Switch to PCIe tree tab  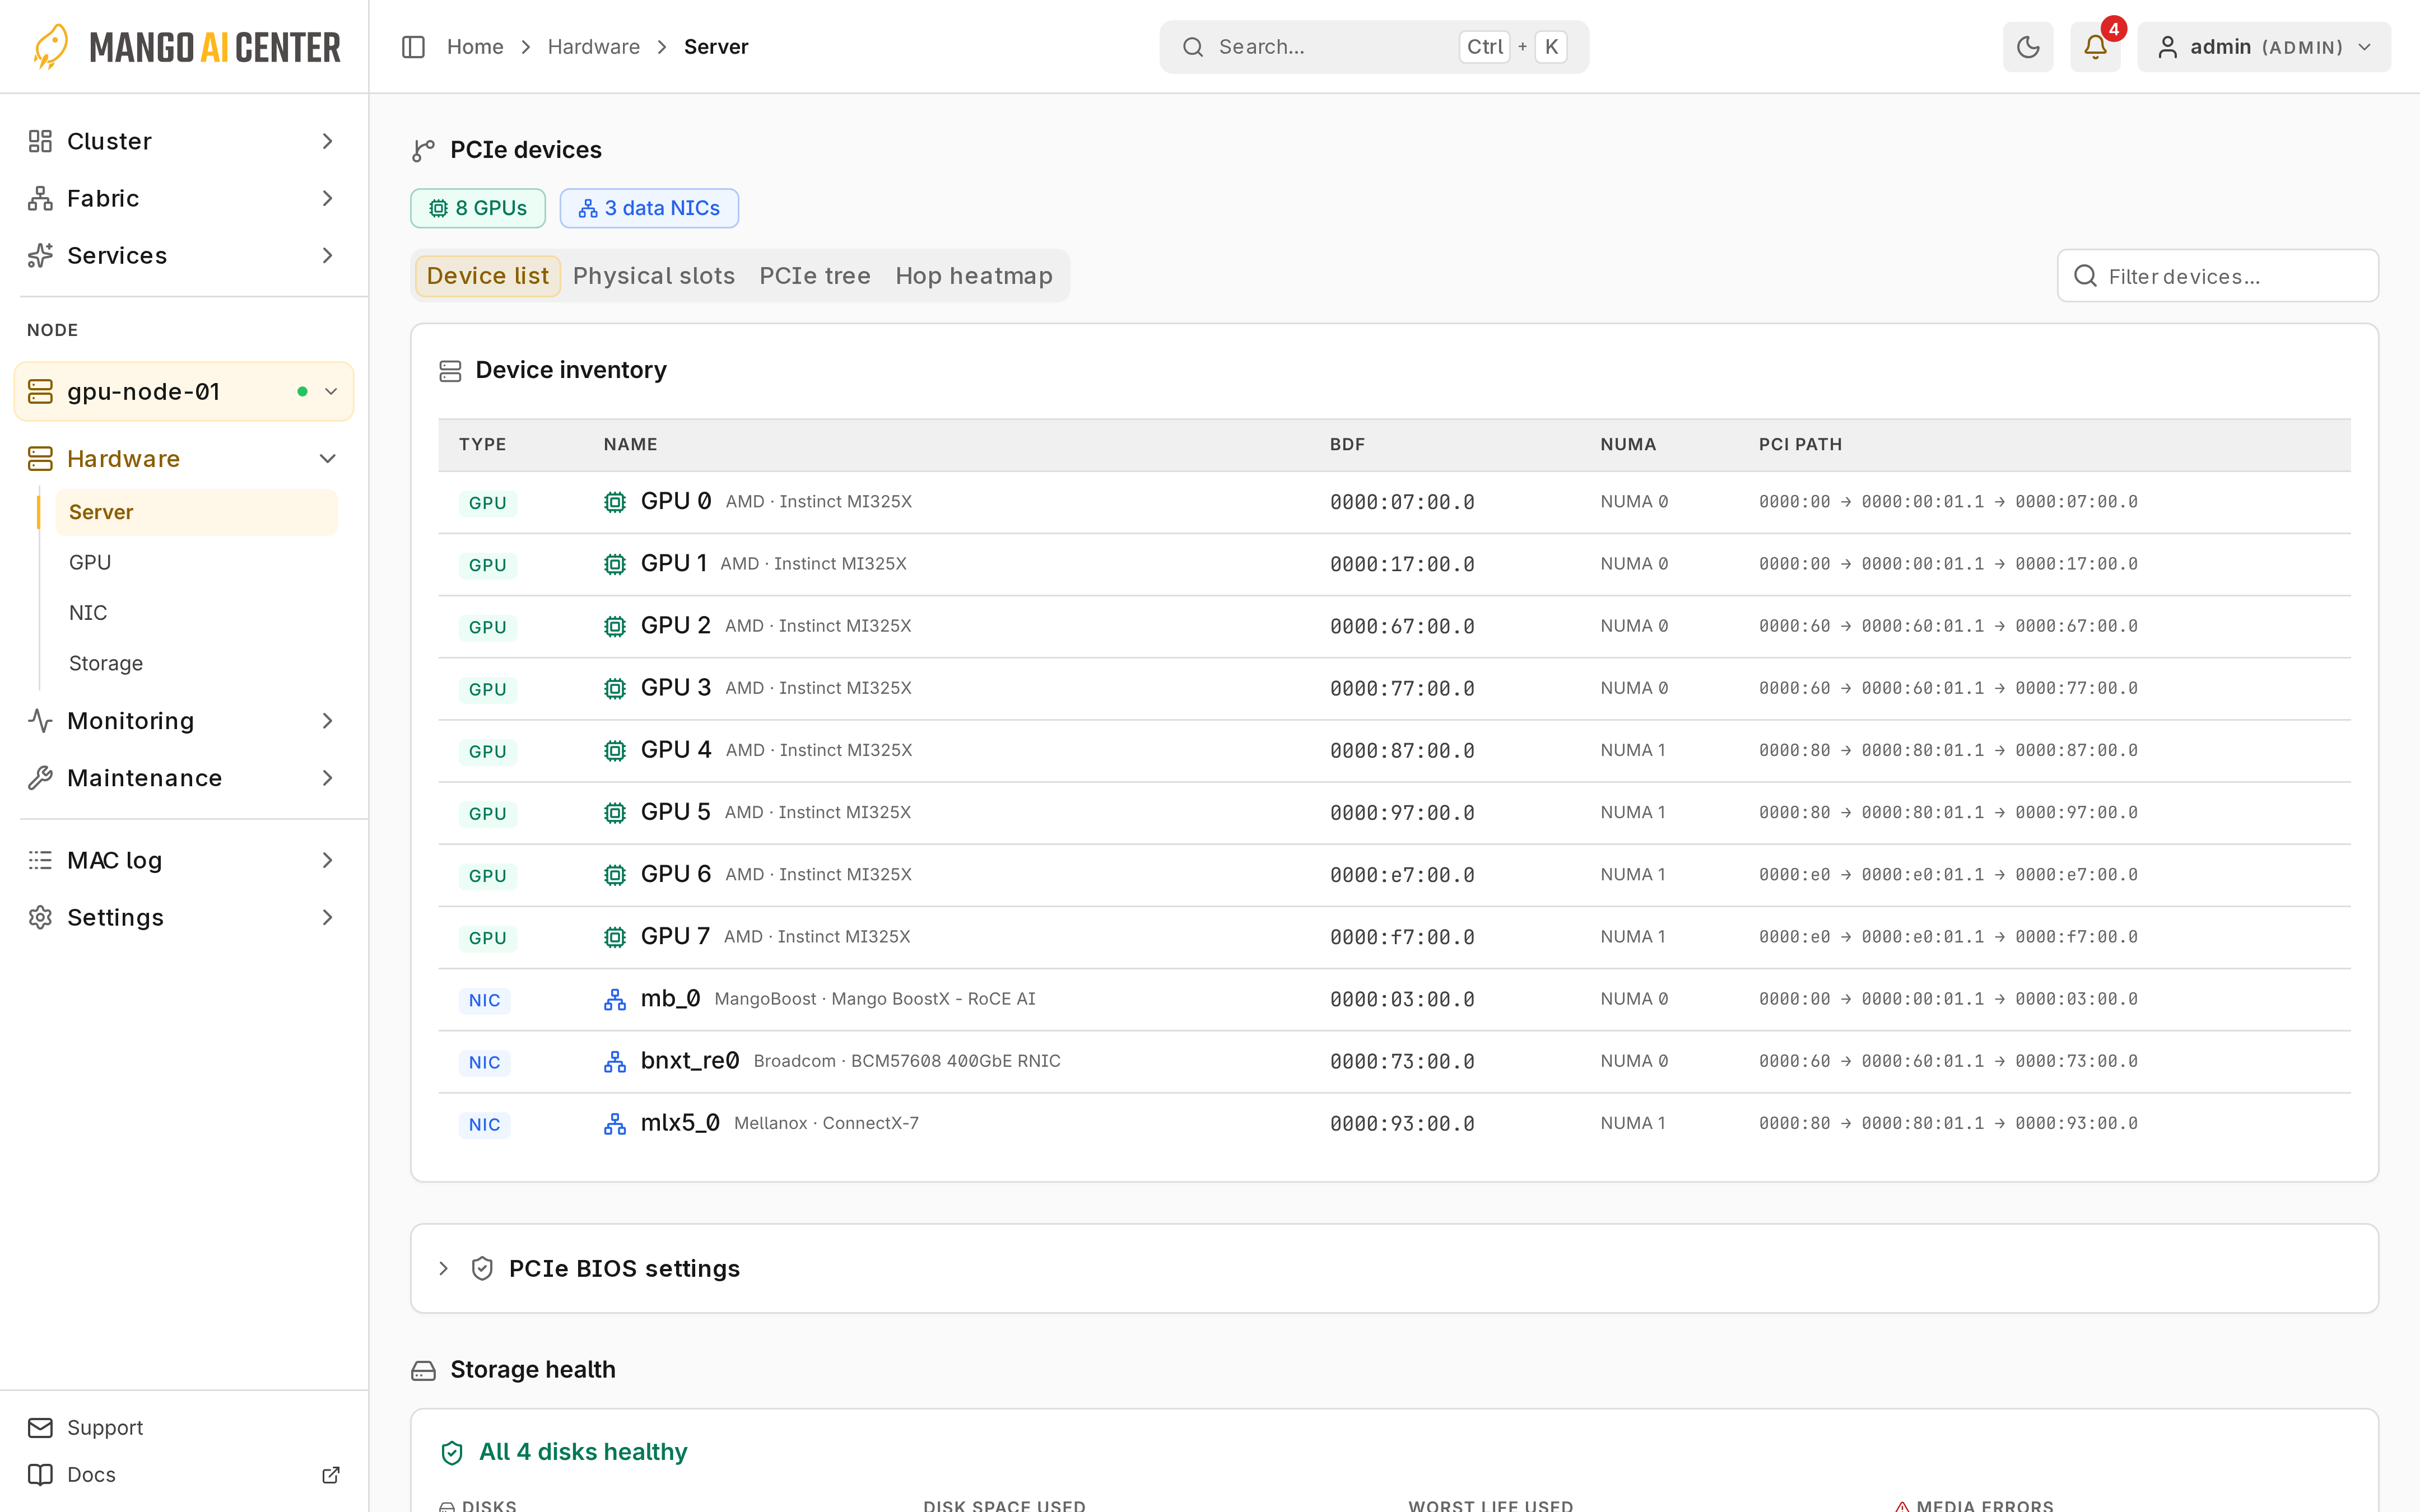point(815,276)
